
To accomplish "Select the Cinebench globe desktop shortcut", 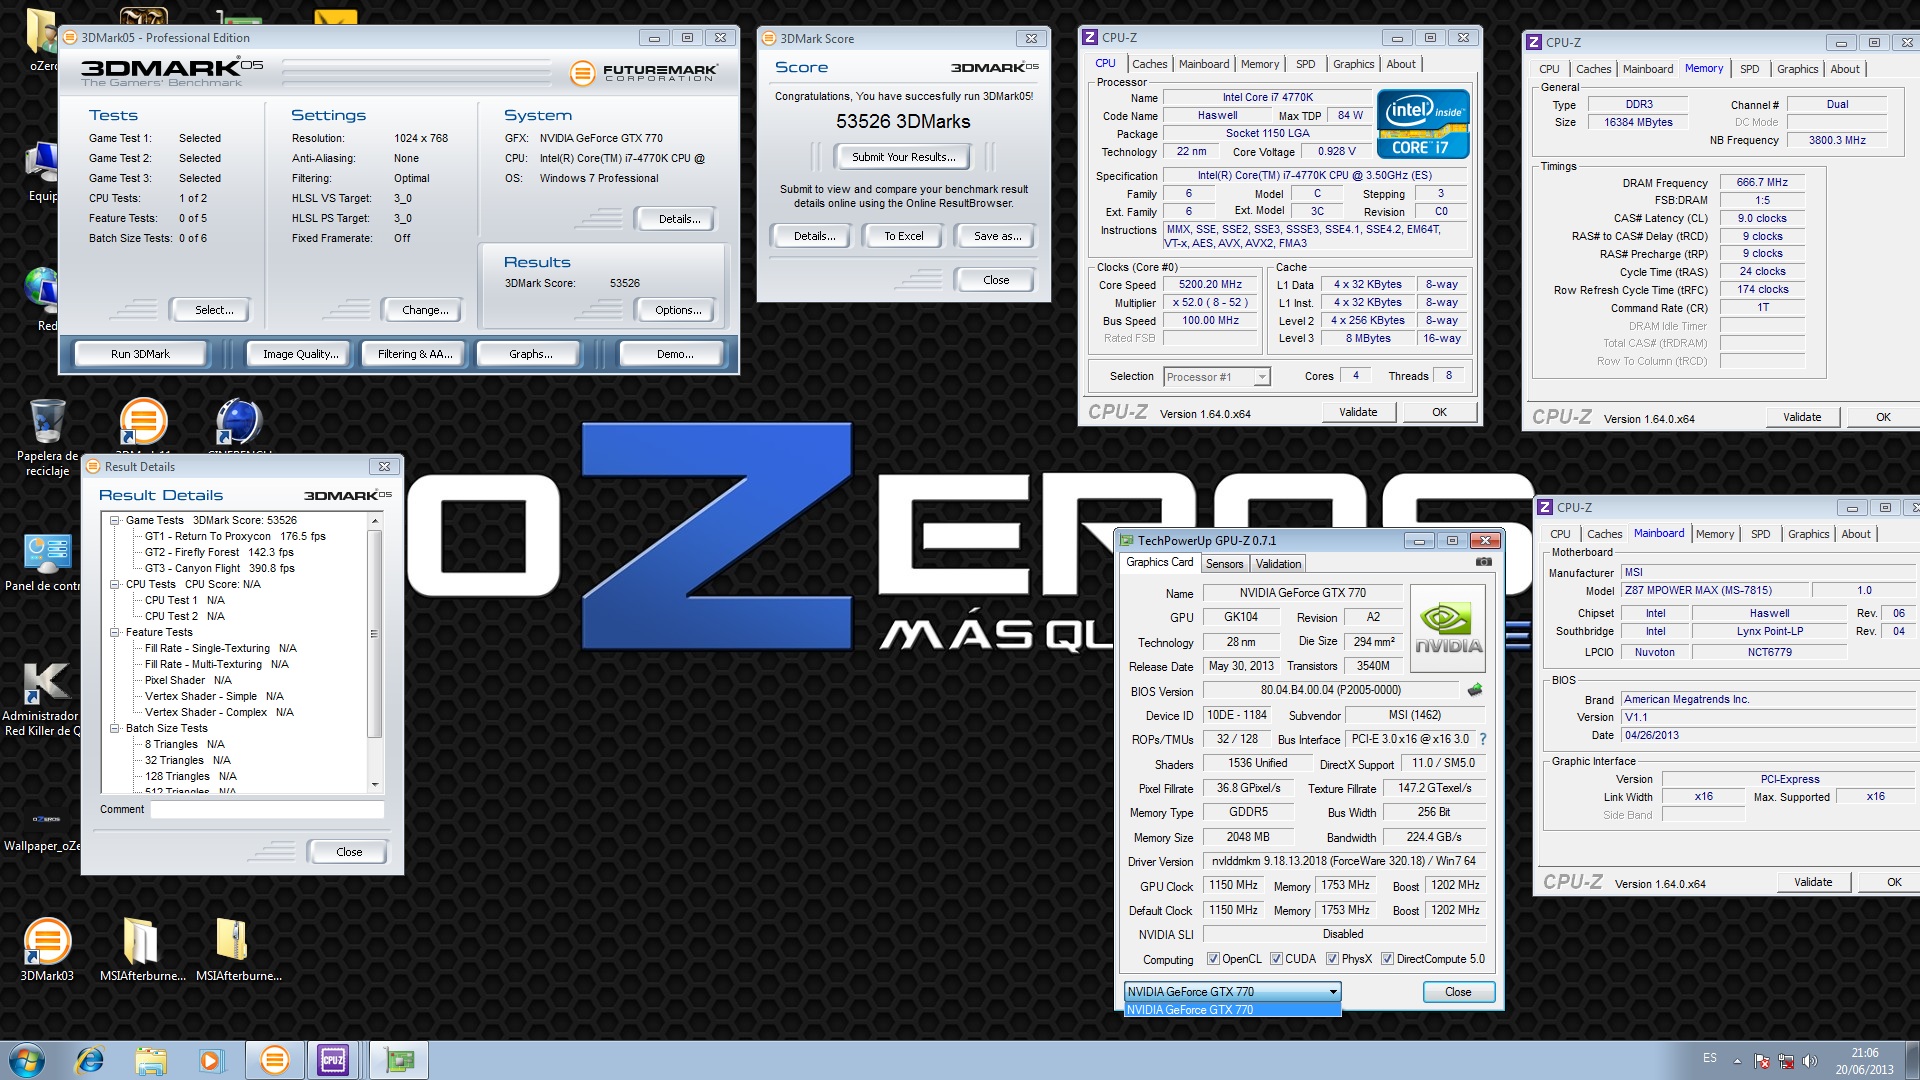I will (238, 422).
